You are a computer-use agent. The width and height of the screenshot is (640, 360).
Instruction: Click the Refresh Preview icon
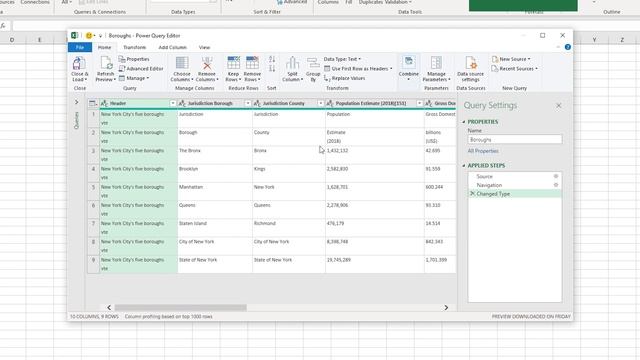click(106, 64)
